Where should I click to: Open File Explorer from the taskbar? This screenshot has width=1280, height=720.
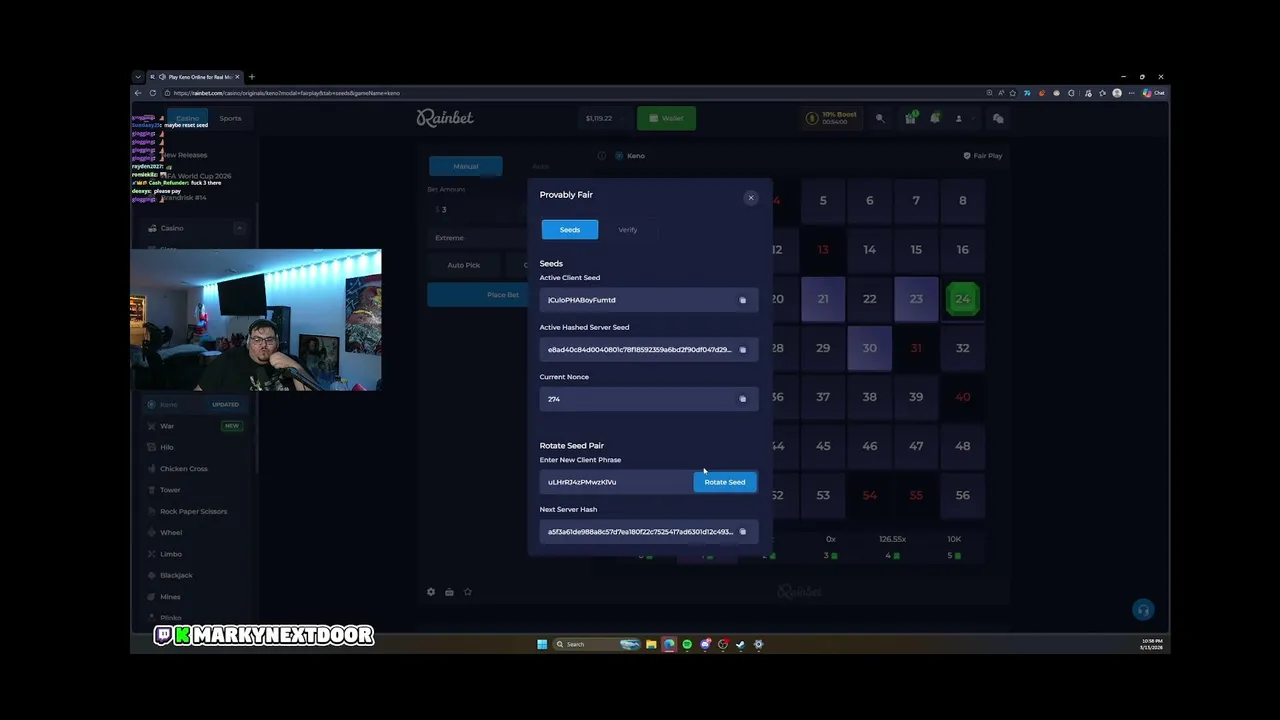(x=651, y=644)
